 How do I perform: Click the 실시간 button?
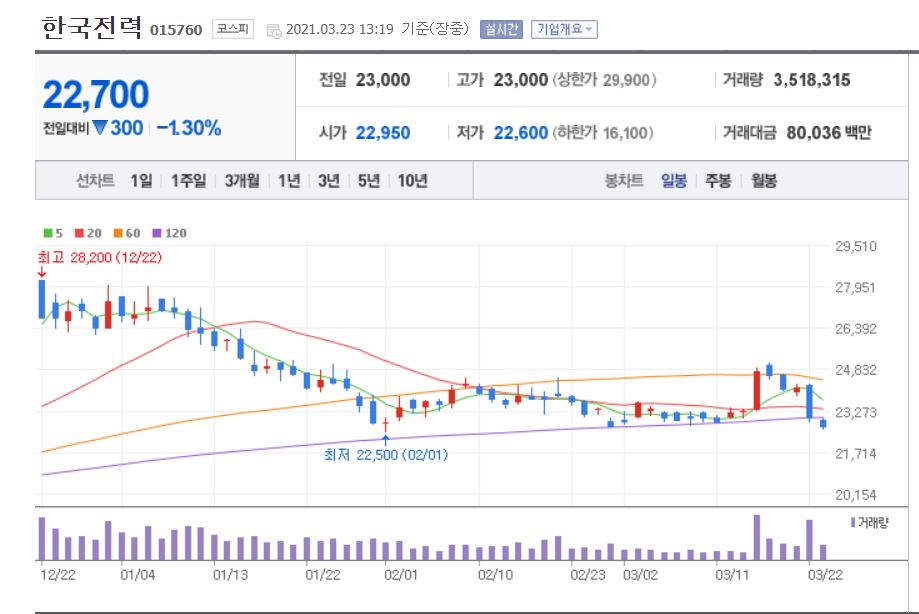(501, 29)
